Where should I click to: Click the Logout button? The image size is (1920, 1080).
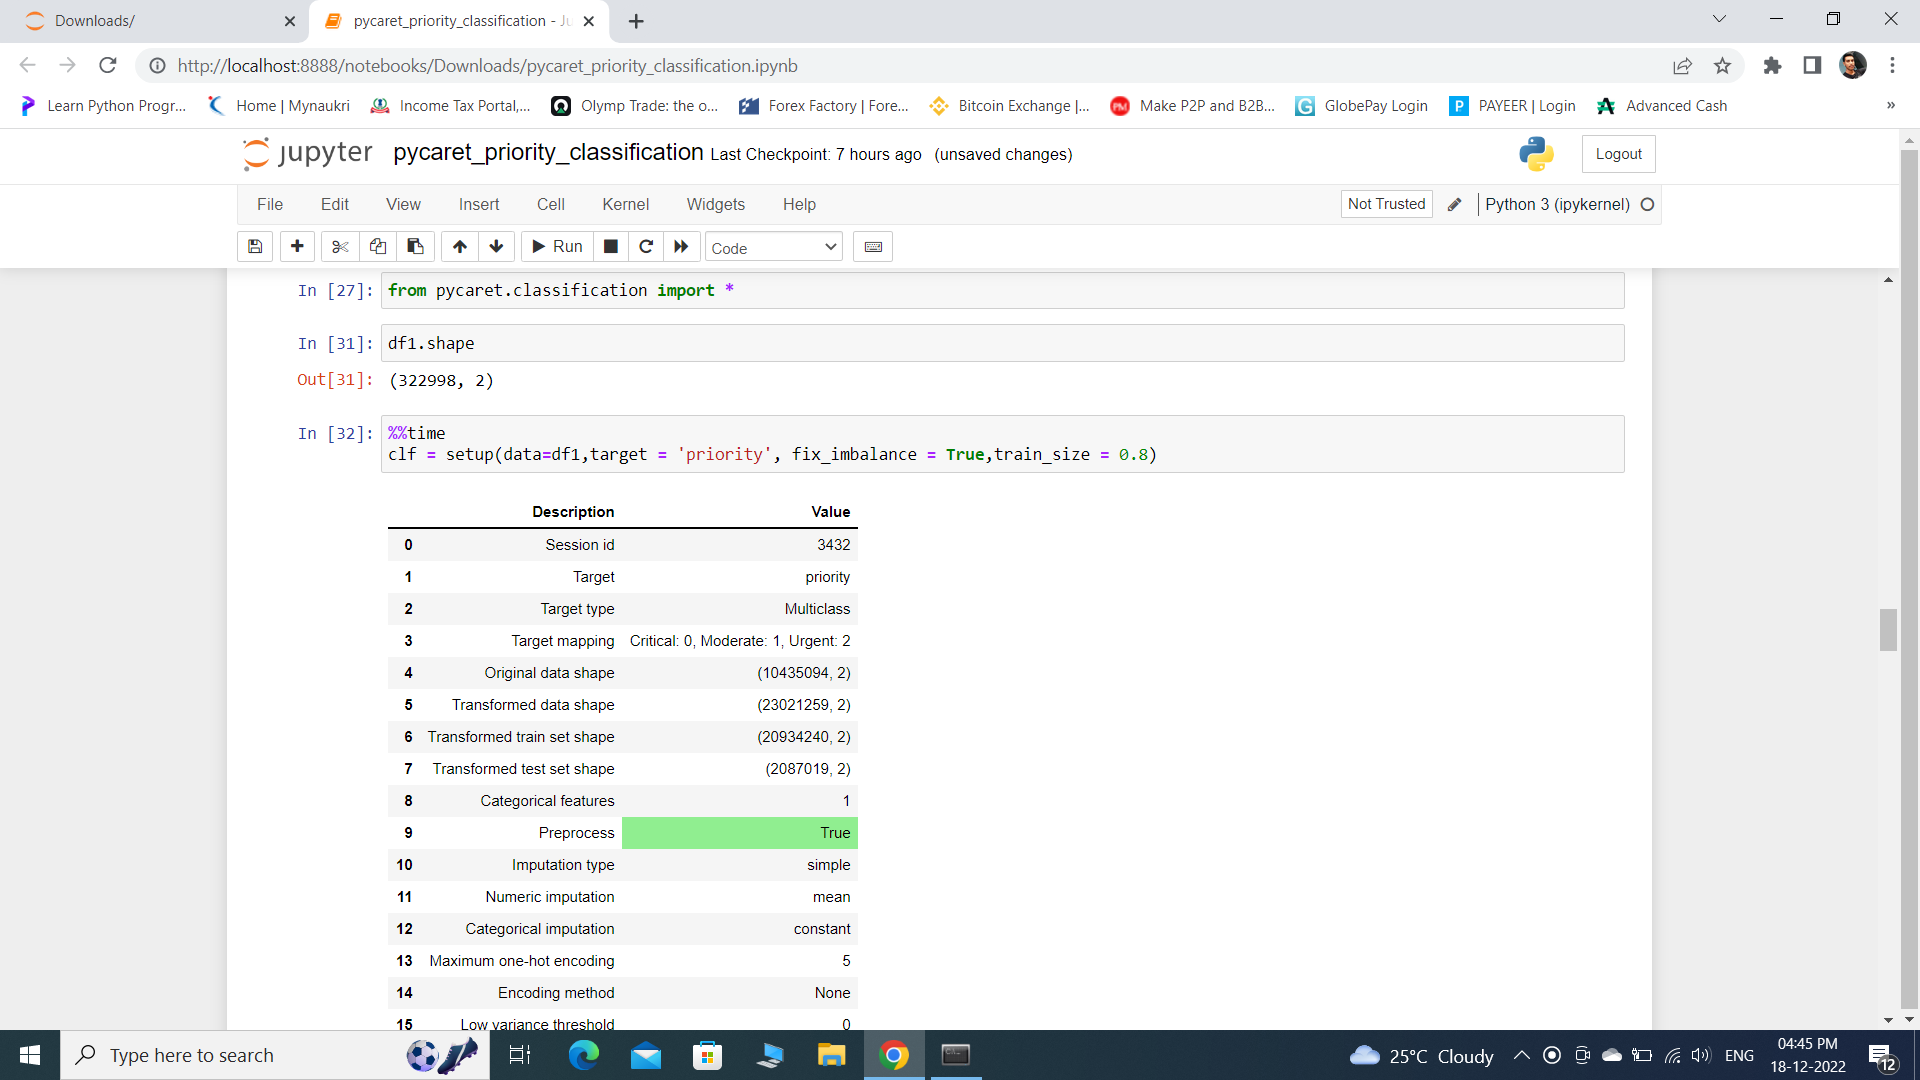pos(1617,153)
